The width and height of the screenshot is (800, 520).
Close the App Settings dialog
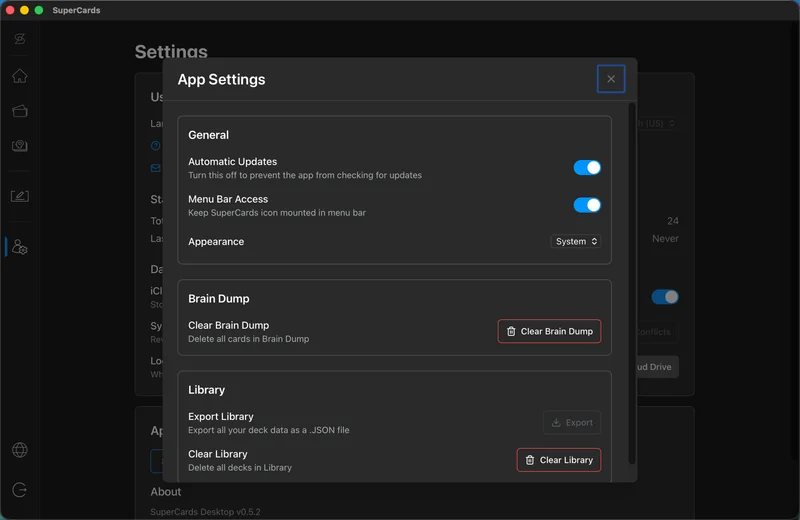(611, 79)
